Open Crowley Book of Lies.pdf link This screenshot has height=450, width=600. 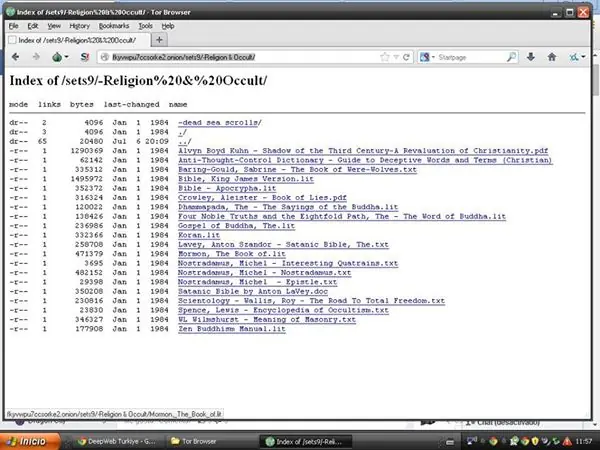click(x=262, y=198)
